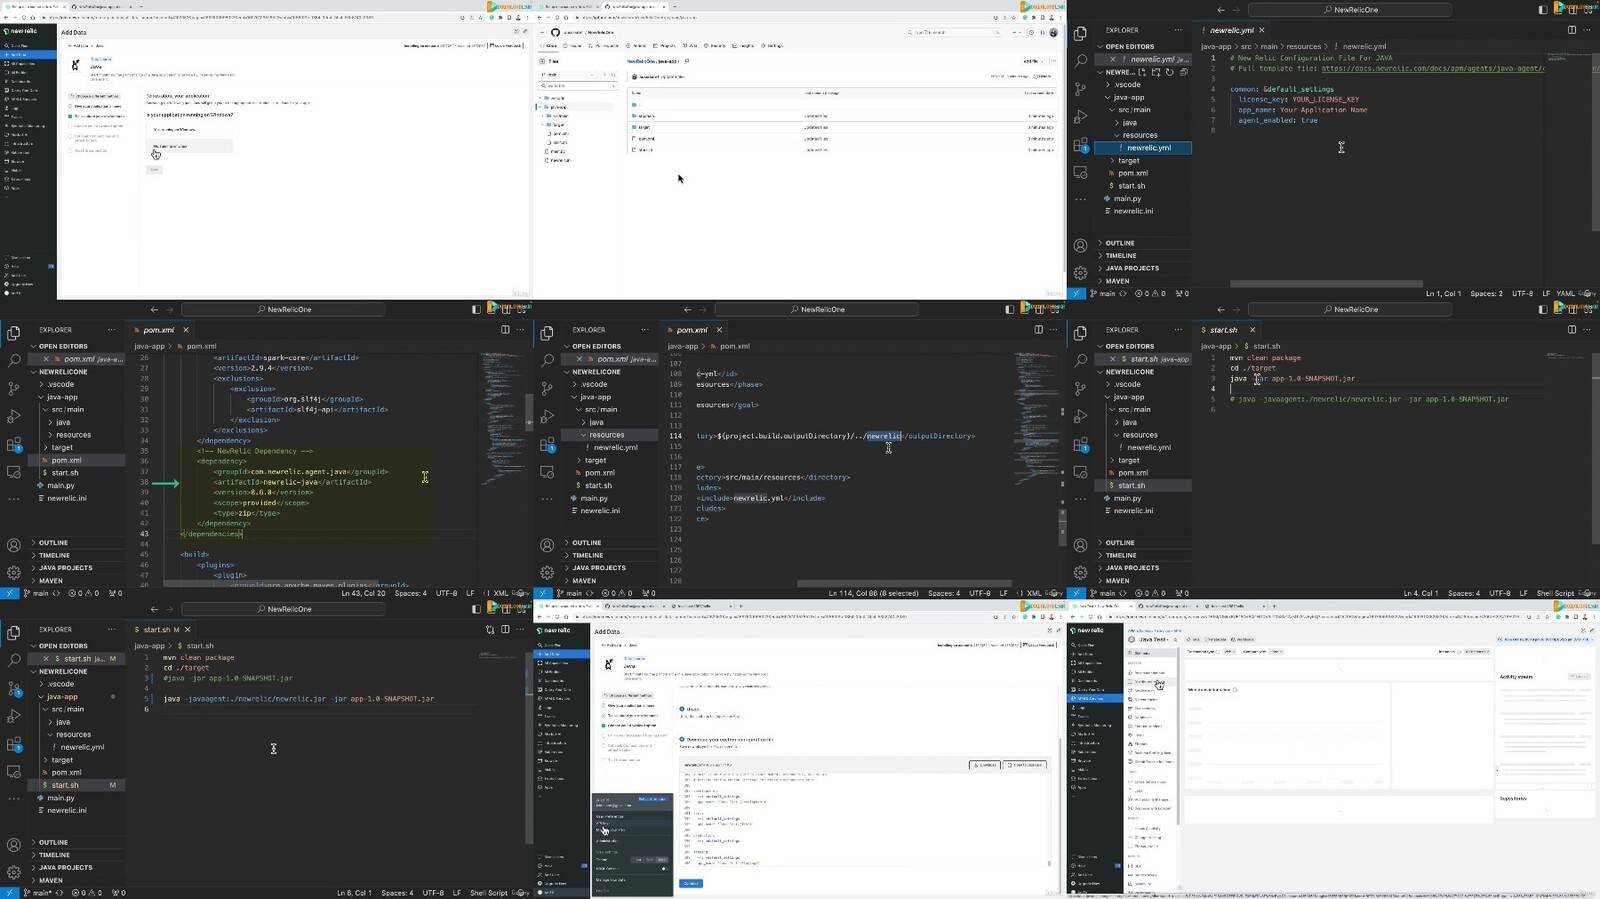Open main.py in pom.xml line-43 window explorer

pyautogui.click(x=60, y=485)
